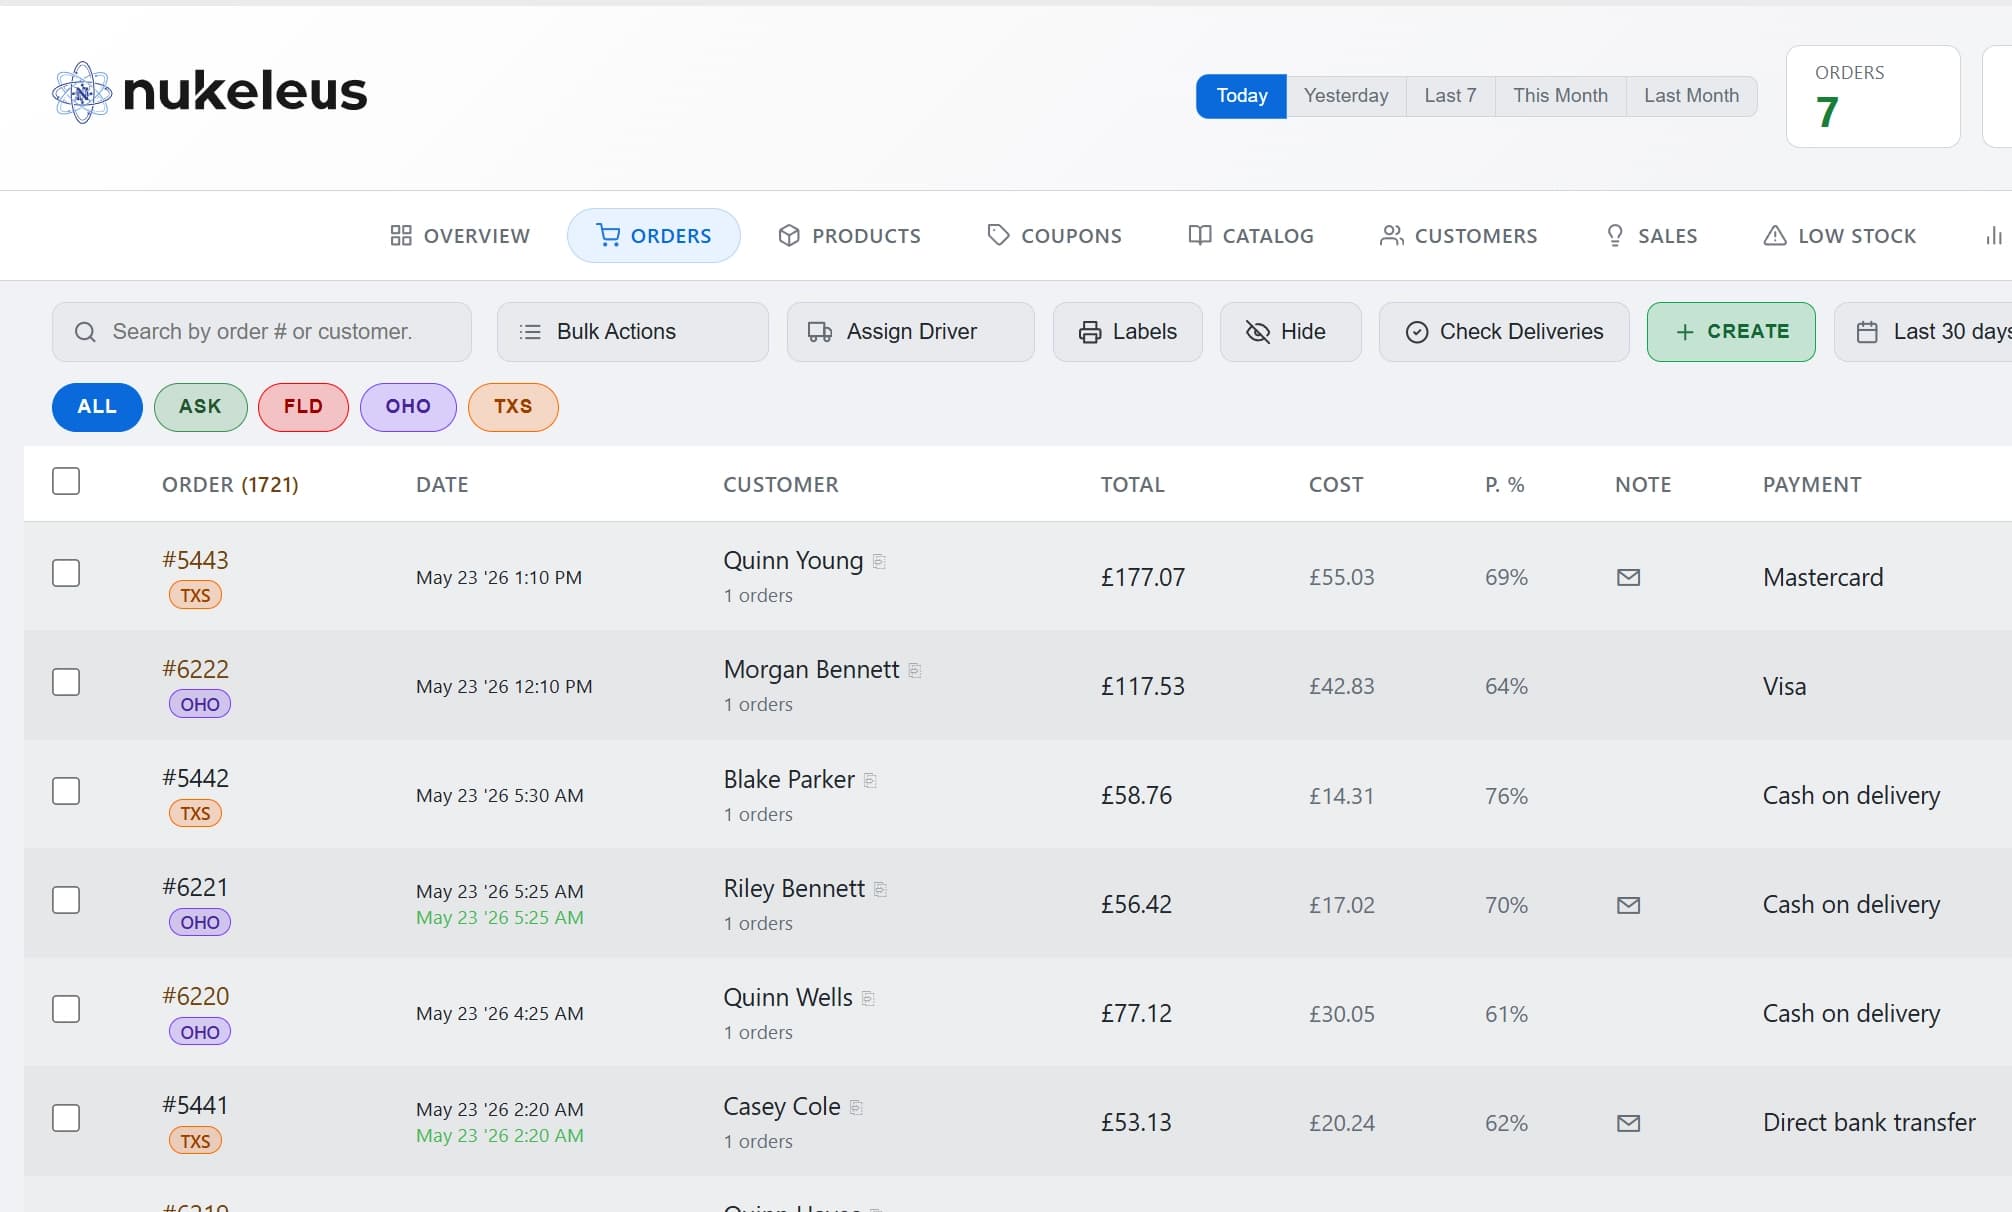This screenshot has height=1212, width=2012.
Task: Click the copy icon next to Quinn Wells
Action: pos(868,999)
